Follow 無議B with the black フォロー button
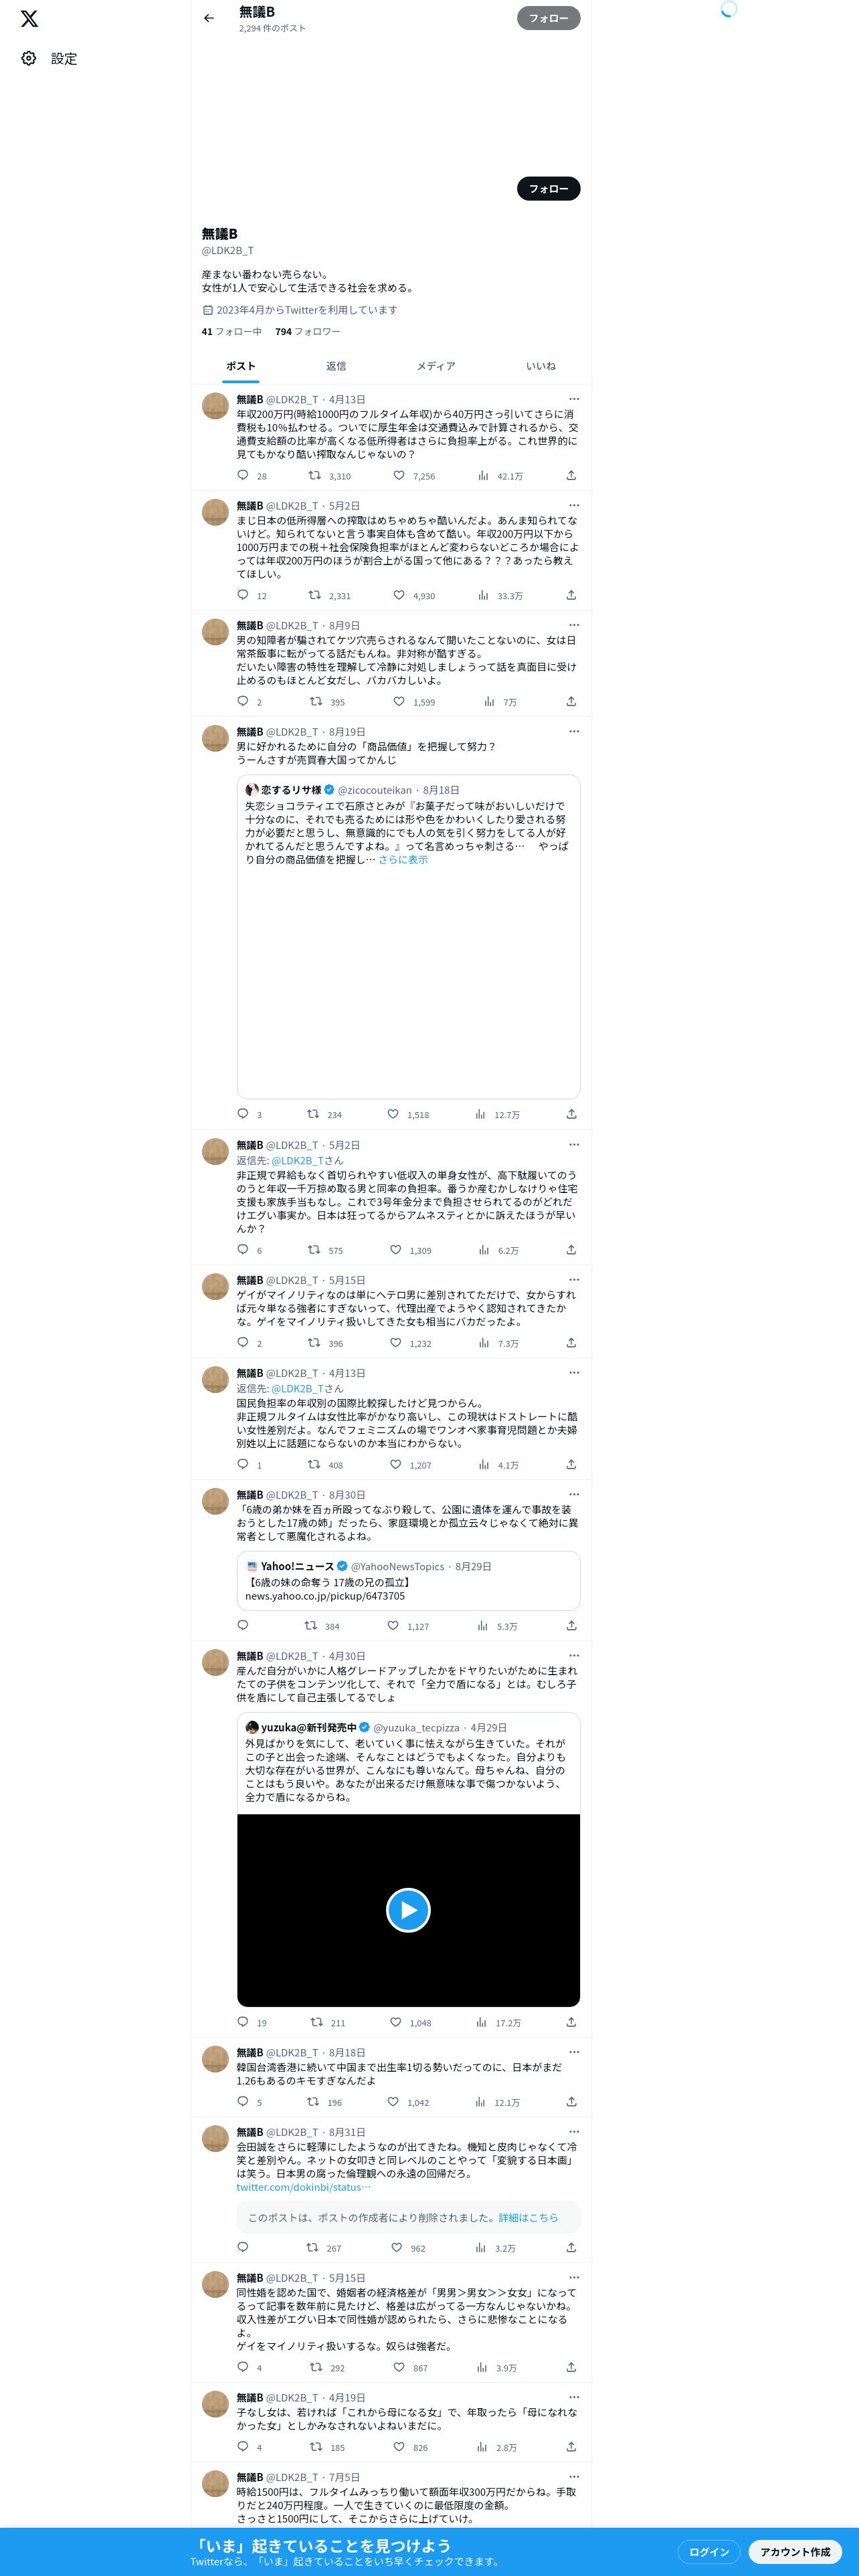859x2576 pixels. click(548, 188)
